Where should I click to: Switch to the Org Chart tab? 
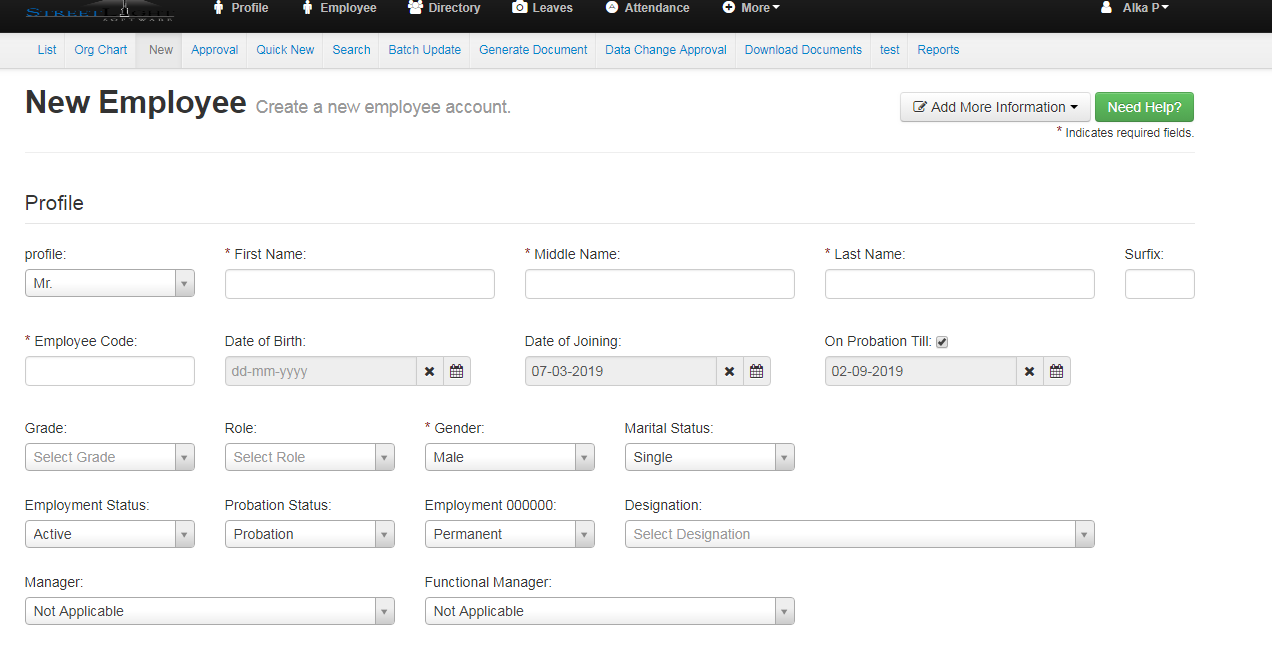click(100, 50)
